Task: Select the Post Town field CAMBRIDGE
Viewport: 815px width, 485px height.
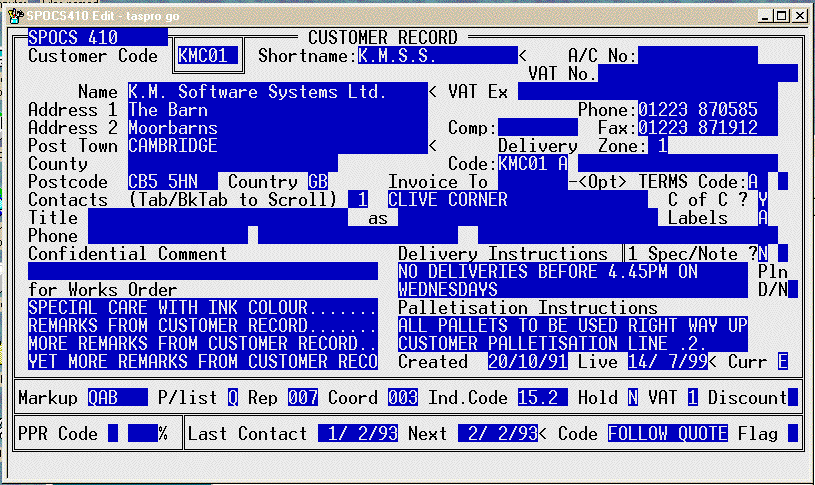Action: [277, 146]
